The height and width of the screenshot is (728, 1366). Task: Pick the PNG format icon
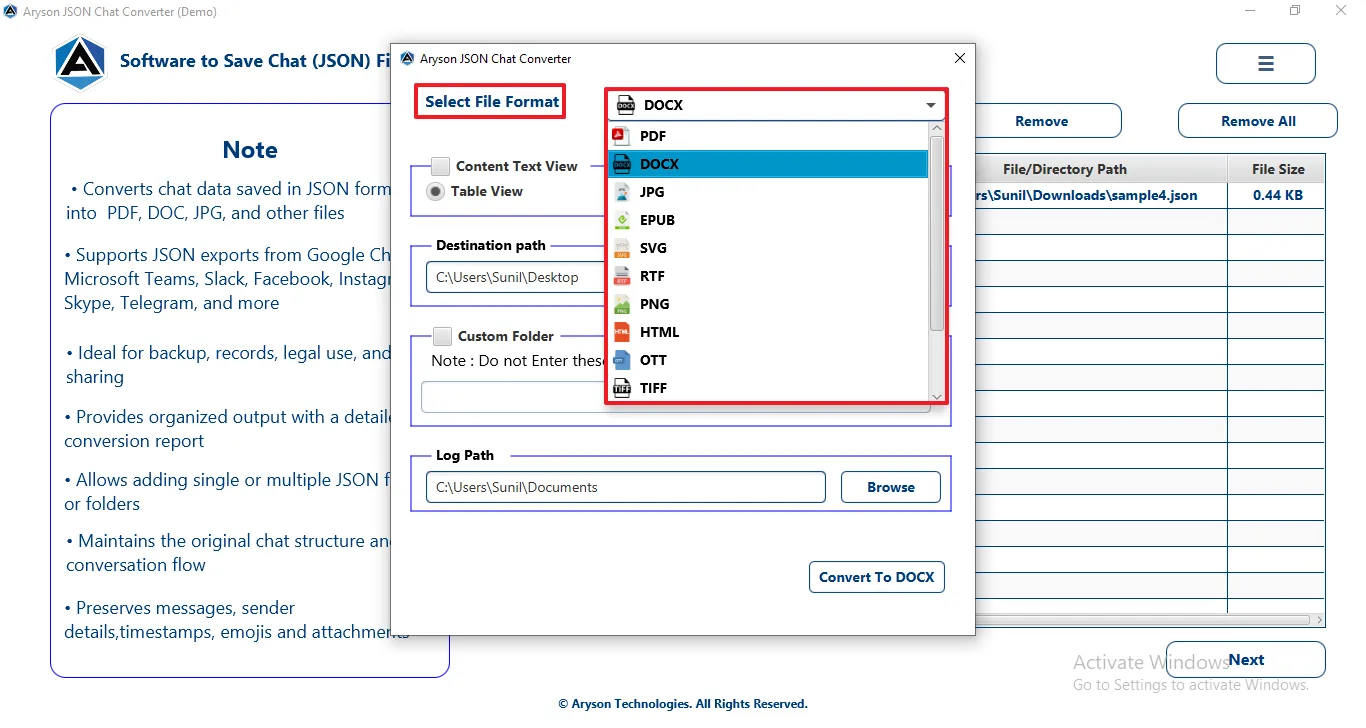(x=622, y=304)
